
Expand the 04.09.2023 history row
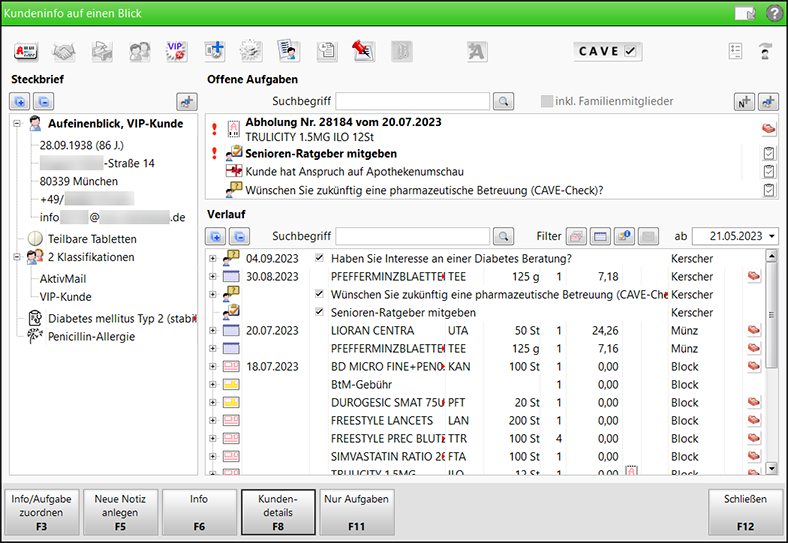coord(213,258)
